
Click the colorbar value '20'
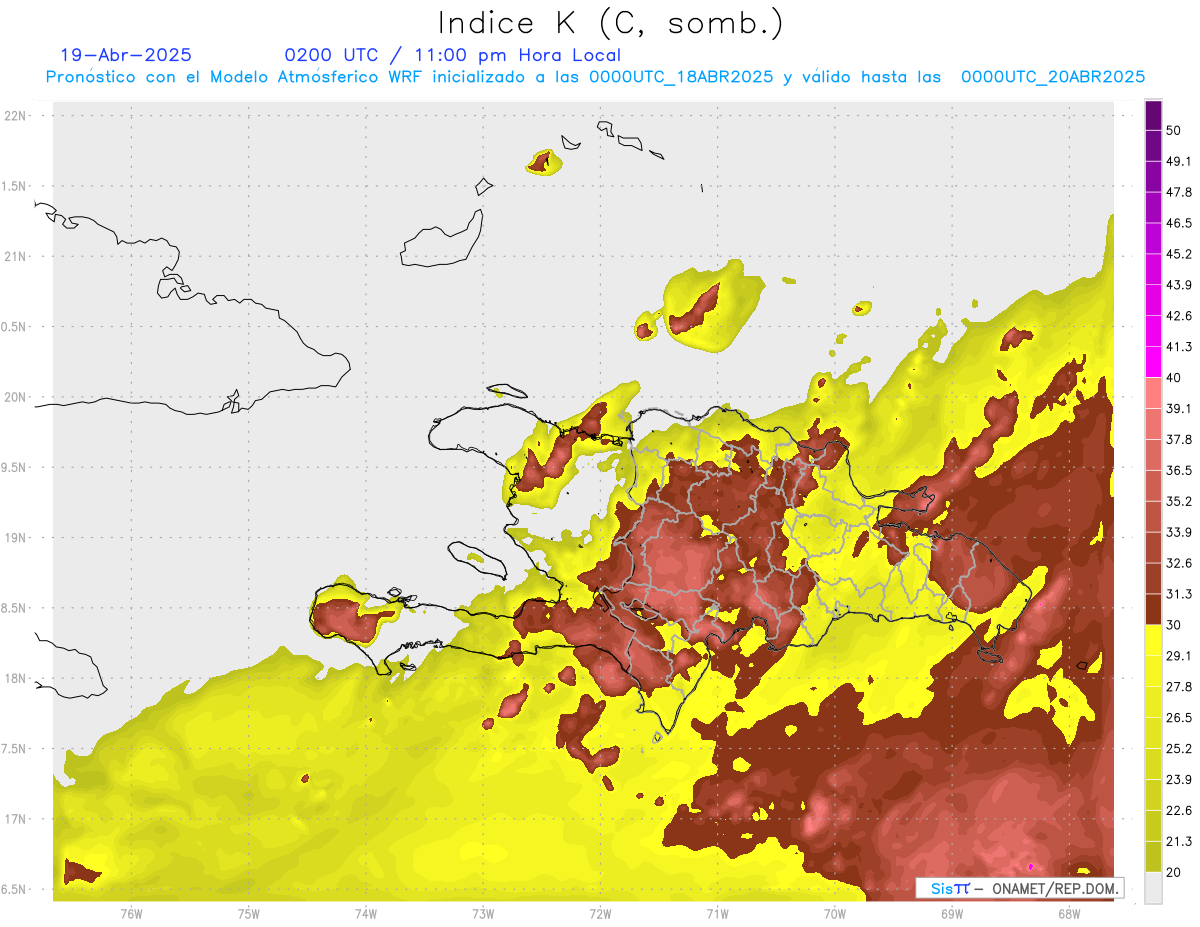pos(1174,872)
